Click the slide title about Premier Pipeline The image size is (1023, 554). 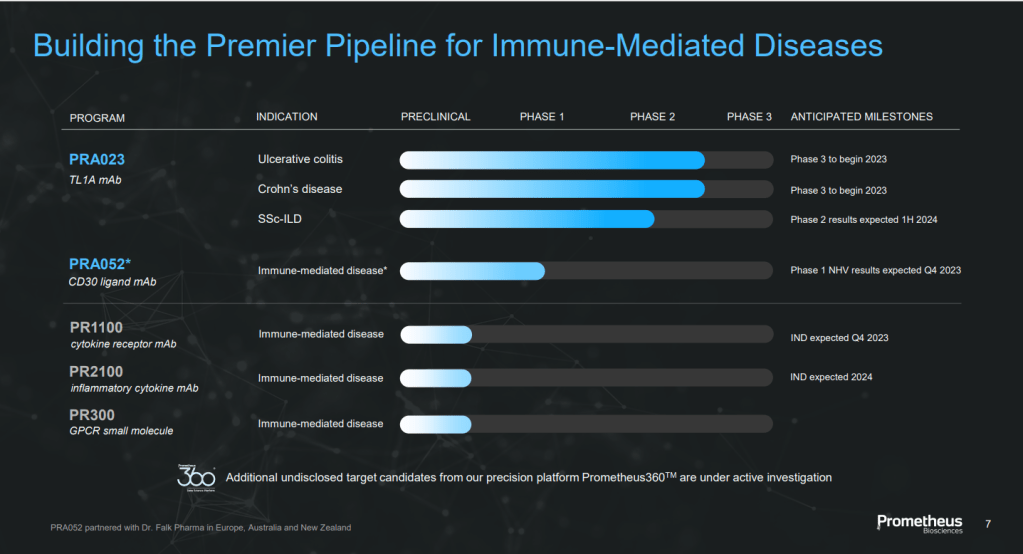458,46
